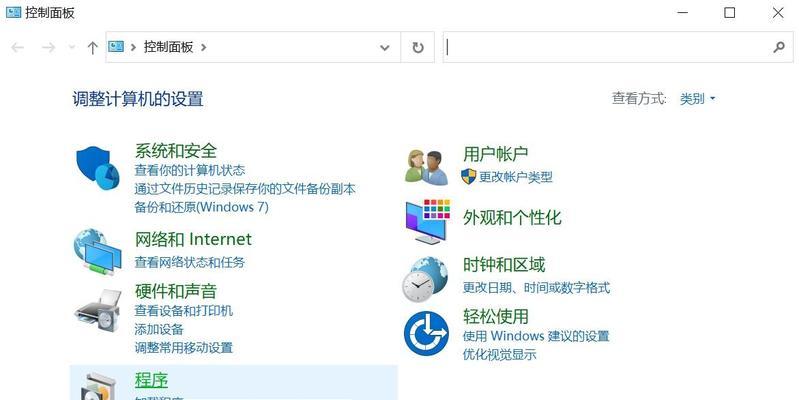Click the 控制面板 breadcrumb segment
799x400 pixels.
click(169, 47)
